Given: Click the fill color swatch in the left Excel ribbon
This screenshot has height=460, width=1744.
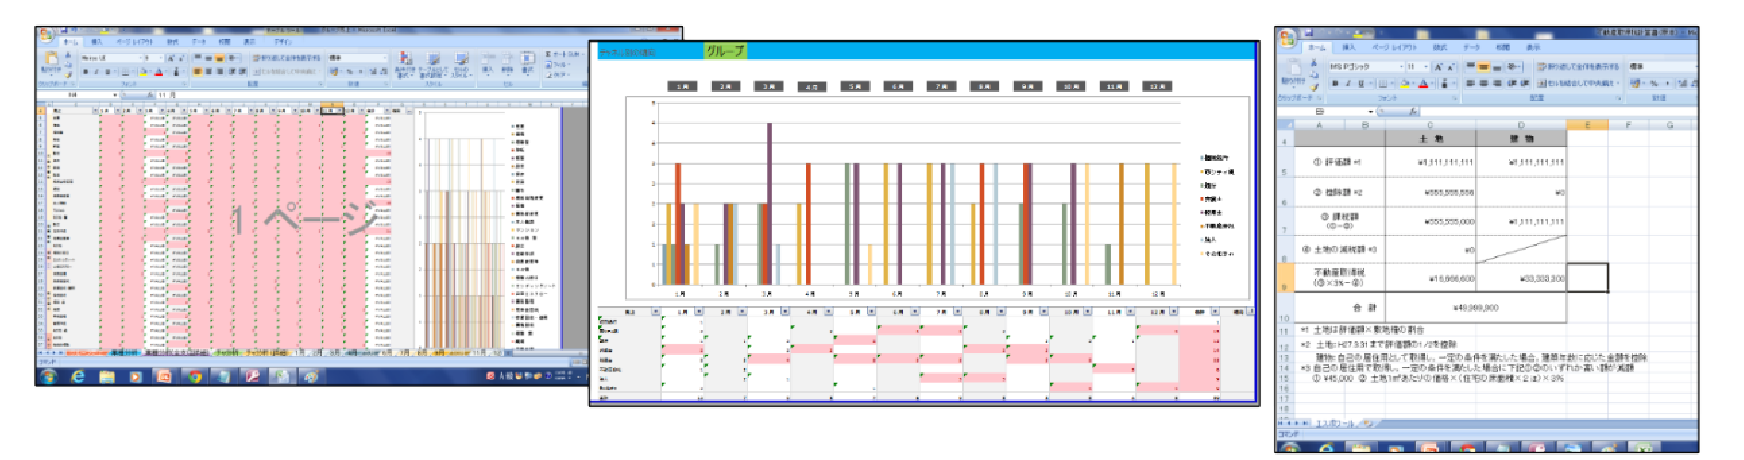Looking at the screenshot, I should click(x=144, y=72).
